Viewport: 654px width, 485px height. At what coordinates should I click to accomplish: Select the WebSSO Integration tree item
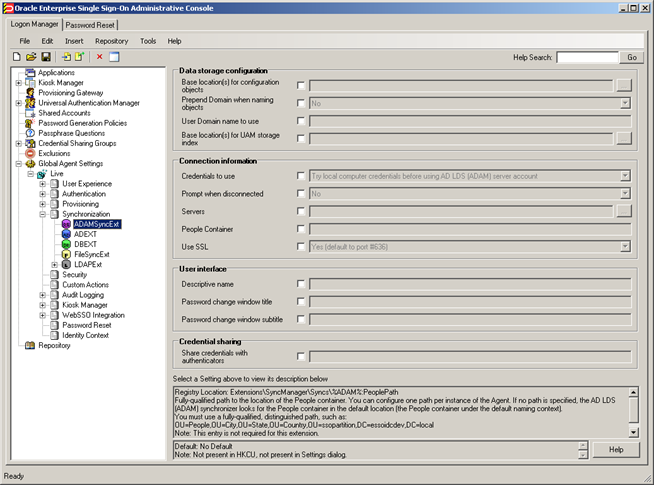(x=93, y=315)
